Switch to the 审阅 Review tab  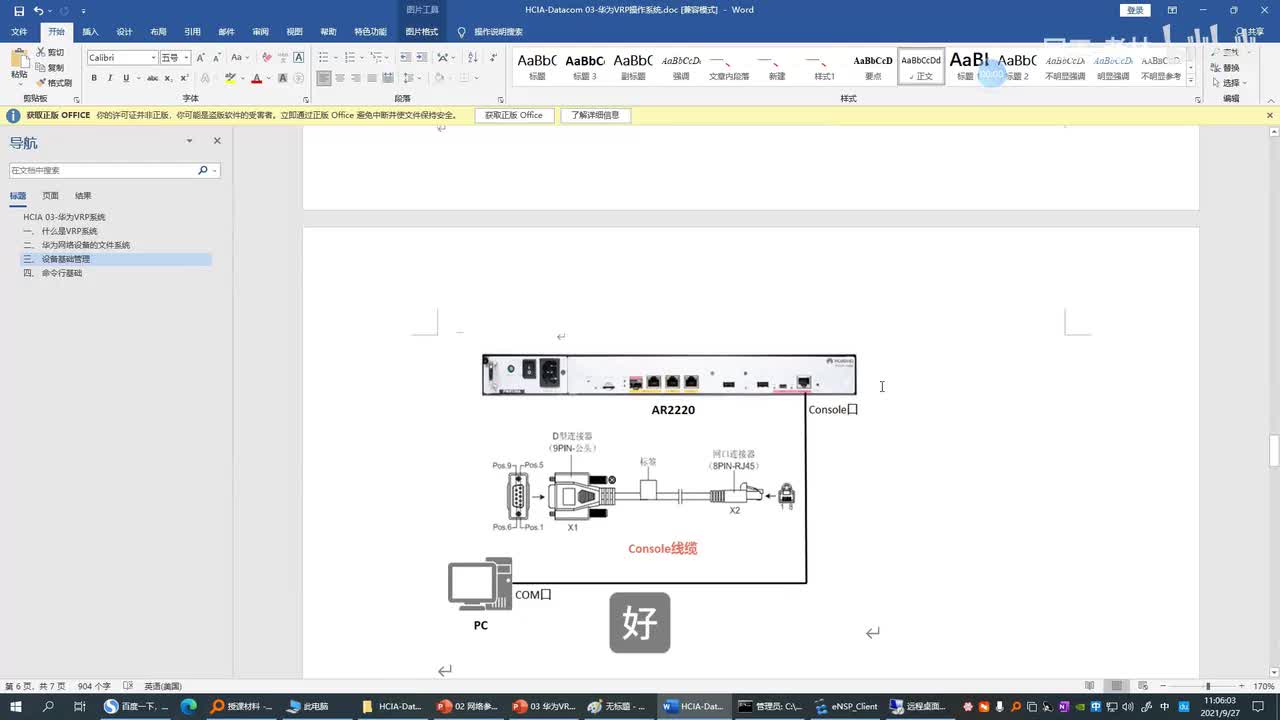tap(260, 32)
